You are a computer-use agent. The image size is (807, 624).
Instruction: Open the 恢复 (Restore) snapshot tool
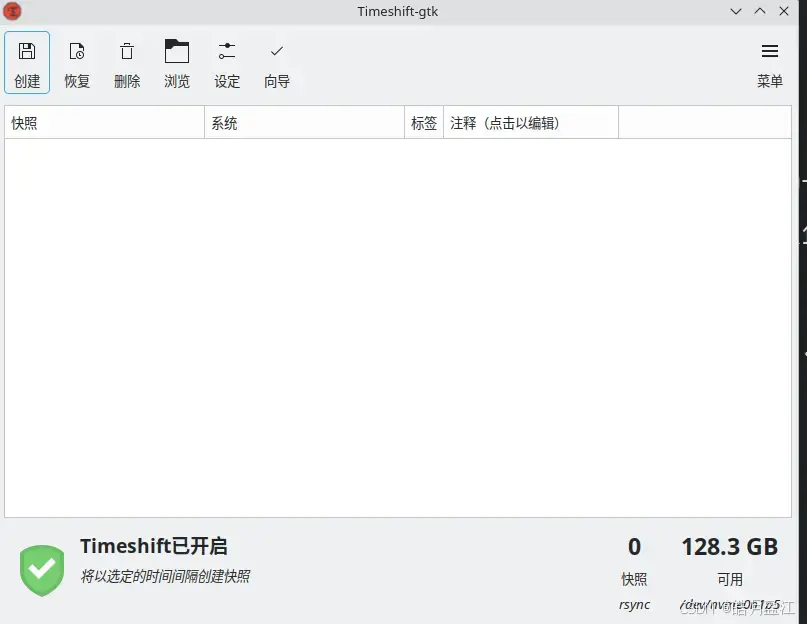click(x=77, y=63)
